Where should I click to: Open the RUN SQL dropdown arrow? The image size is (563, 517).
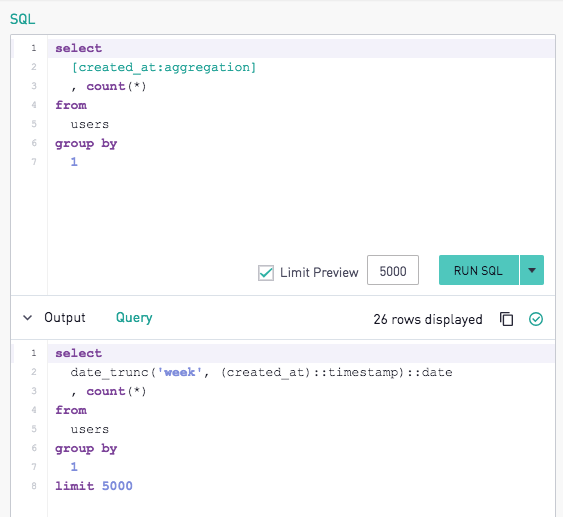click(532, 270)
